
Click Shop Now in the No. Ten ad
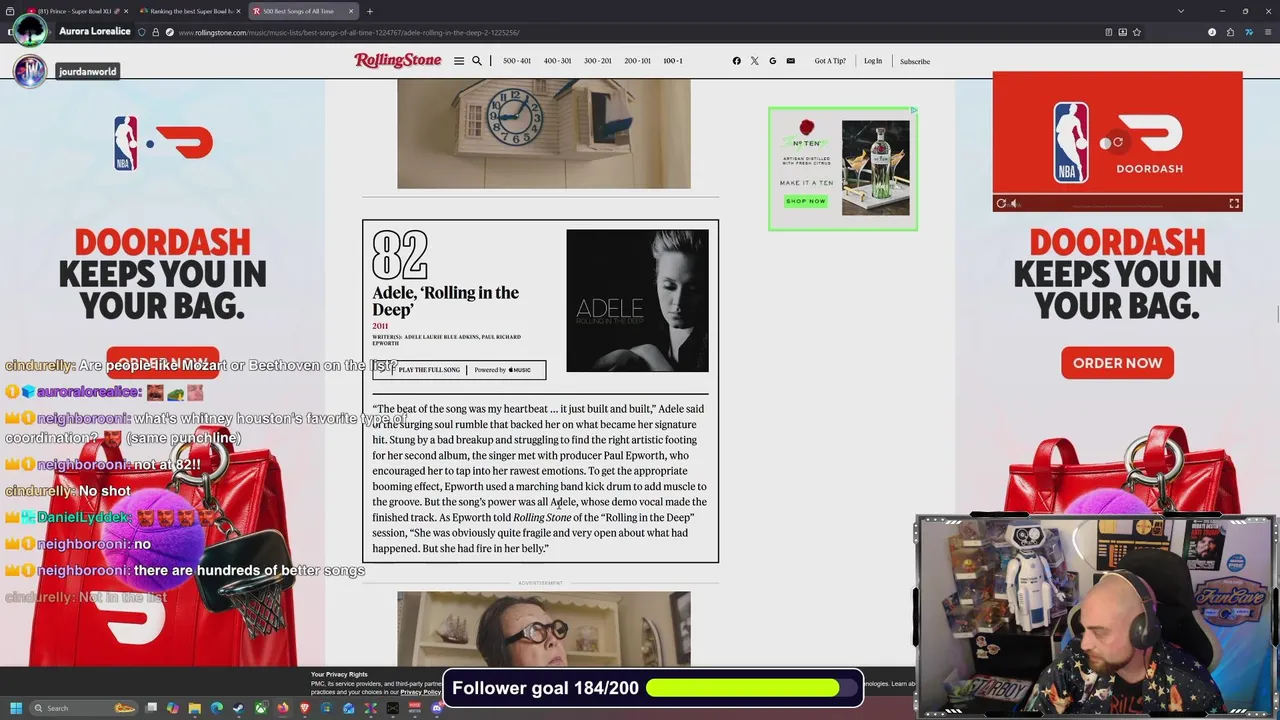click(x=806, y=201)
